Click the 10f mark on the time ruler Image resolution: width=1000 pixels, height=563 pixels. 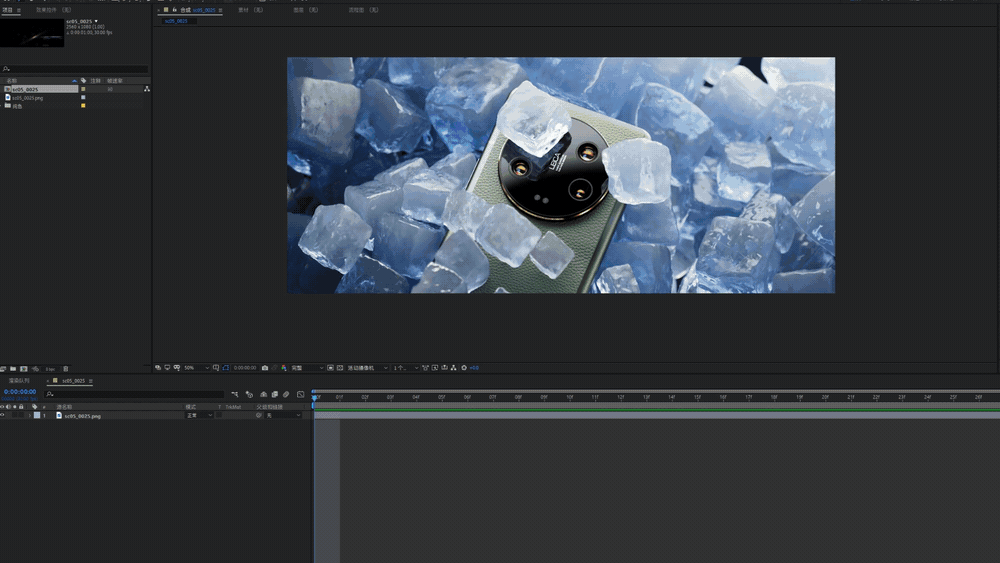pyautogui.click(x=570, y=397)
